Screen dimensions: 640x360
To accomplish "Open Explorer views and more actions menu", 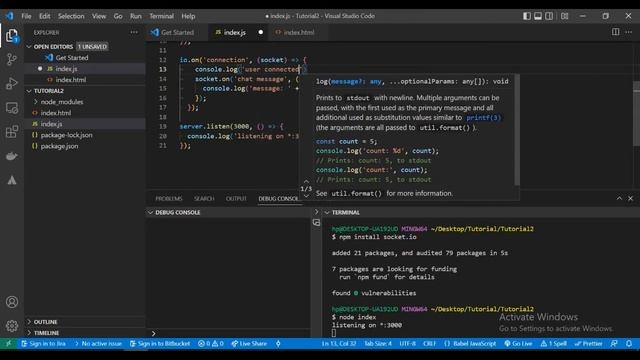I will (134, 32).
